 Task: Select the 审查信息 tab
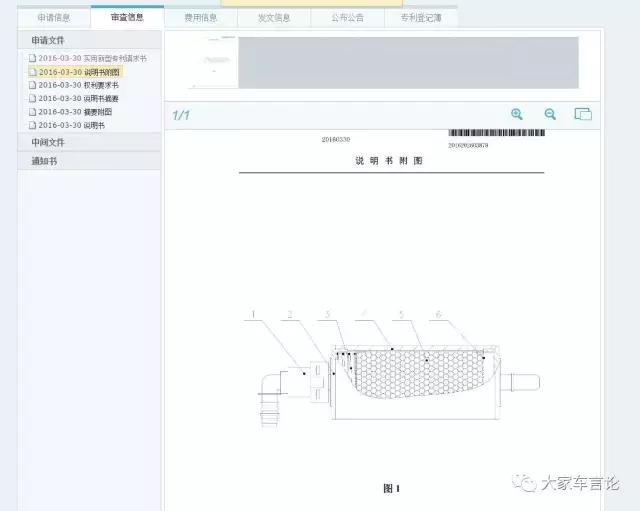[x=127, y=17]
